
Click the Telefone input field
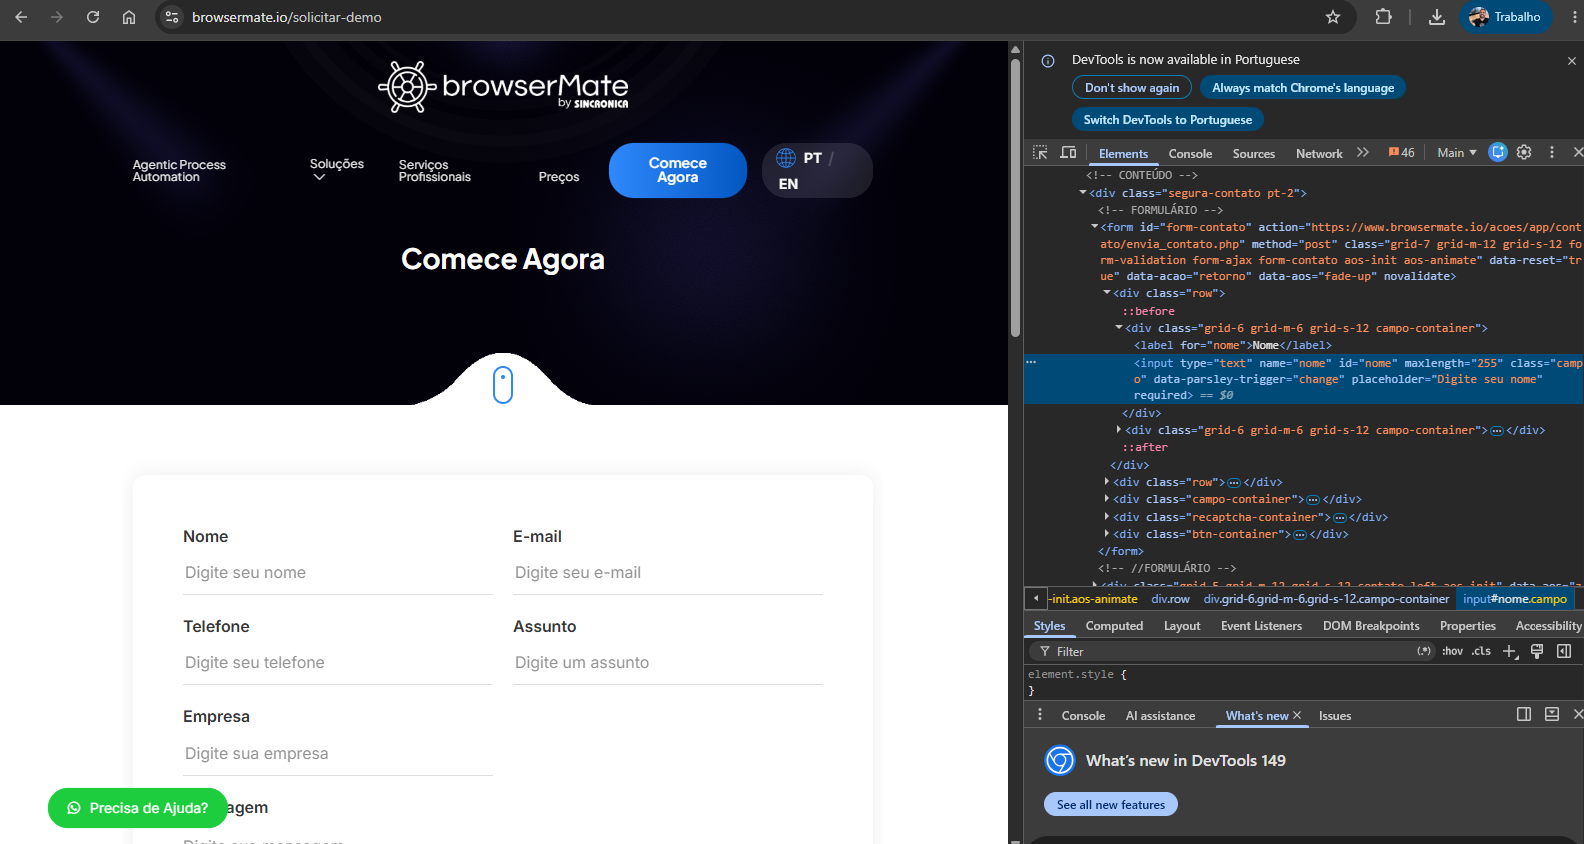coord(338,663)
